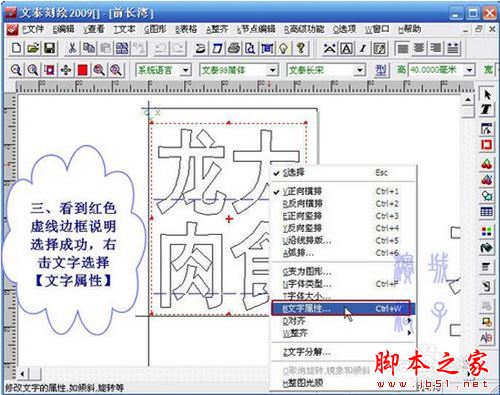Select Y反向竖排 layout option

tap(343, 228)
